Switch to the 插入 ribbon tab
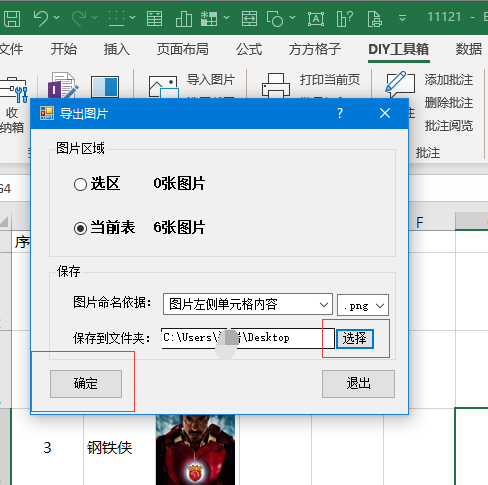 (x=117, y=49)
